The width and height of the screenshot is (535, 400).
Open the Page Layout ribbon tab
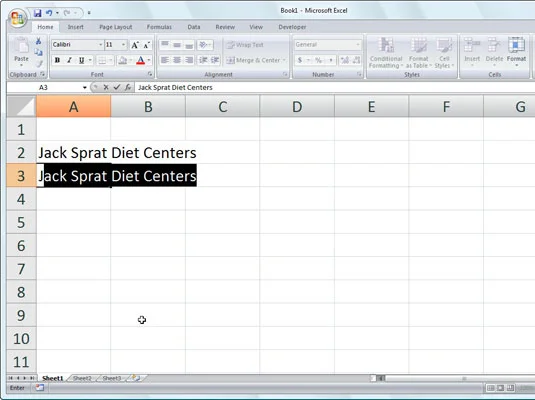(116, 27)
